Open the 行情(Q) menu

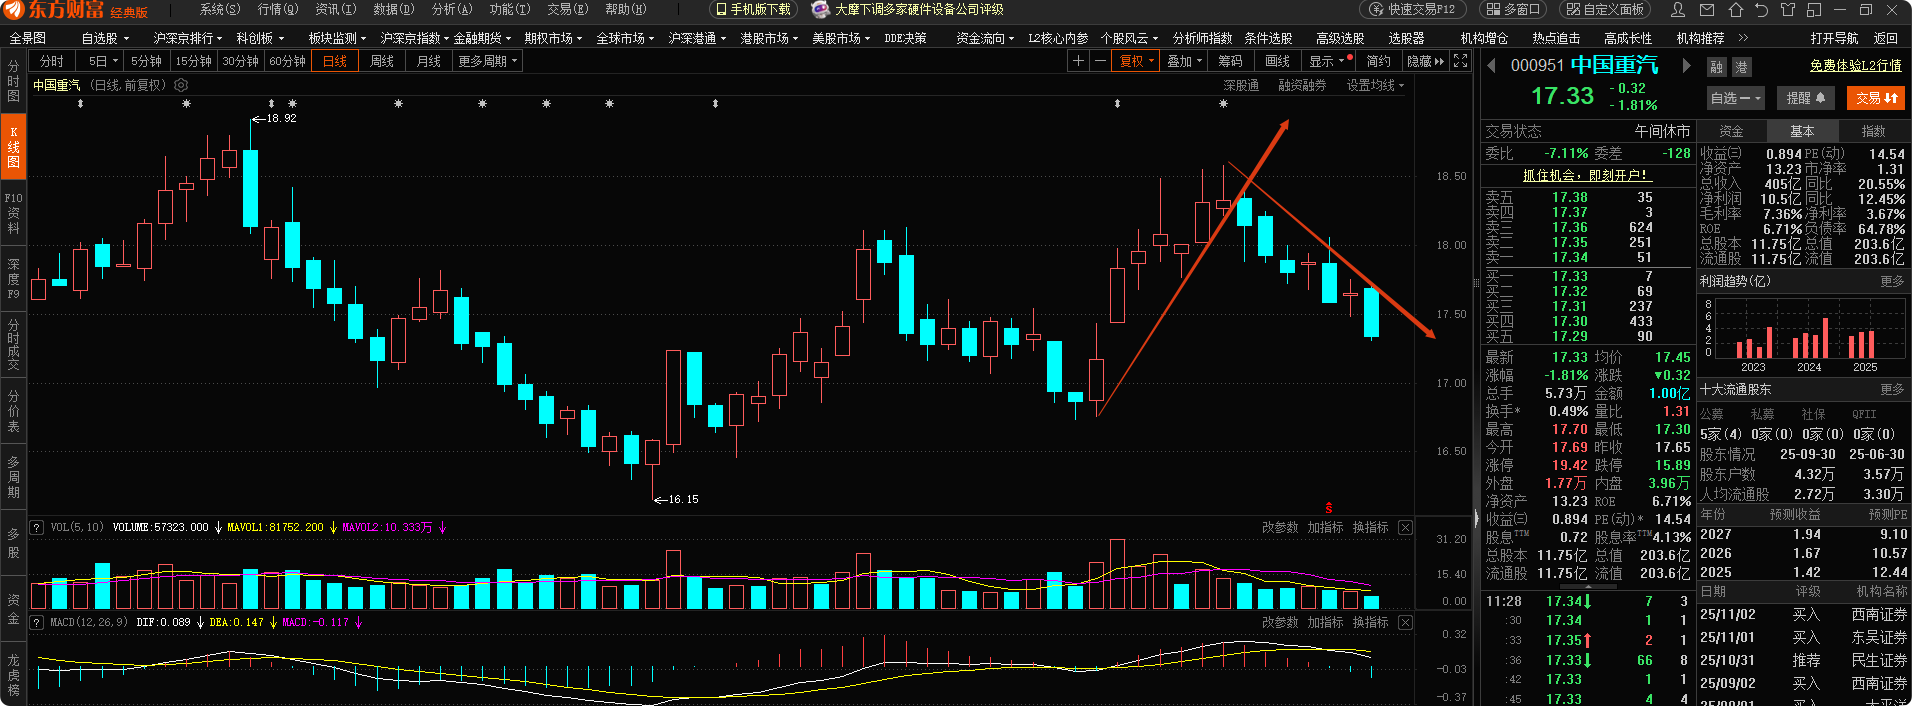(278, 9)
